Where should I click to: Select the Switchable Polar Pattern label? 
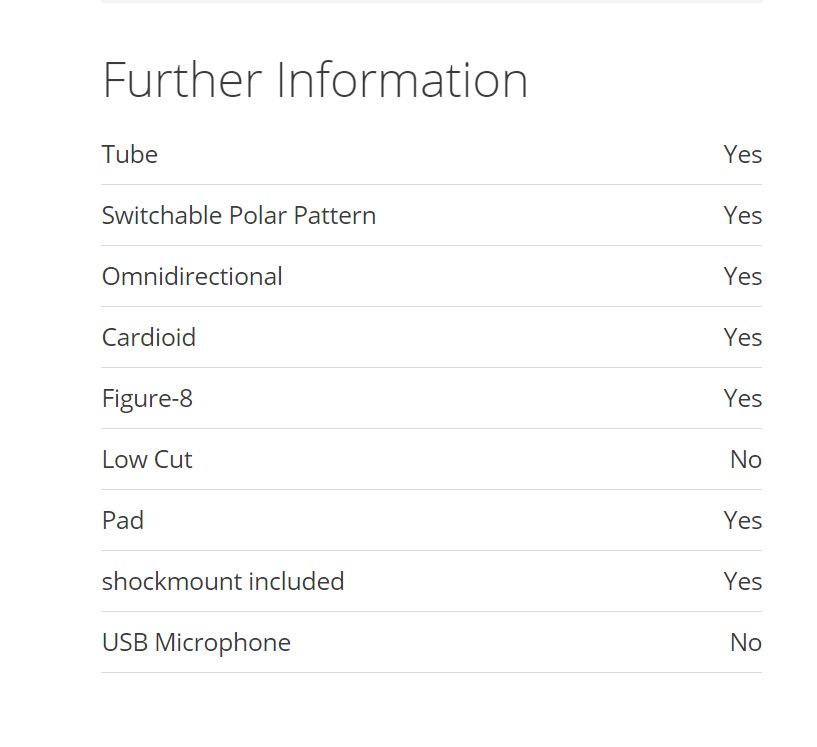pyautogui.click(x=239, y=215)
